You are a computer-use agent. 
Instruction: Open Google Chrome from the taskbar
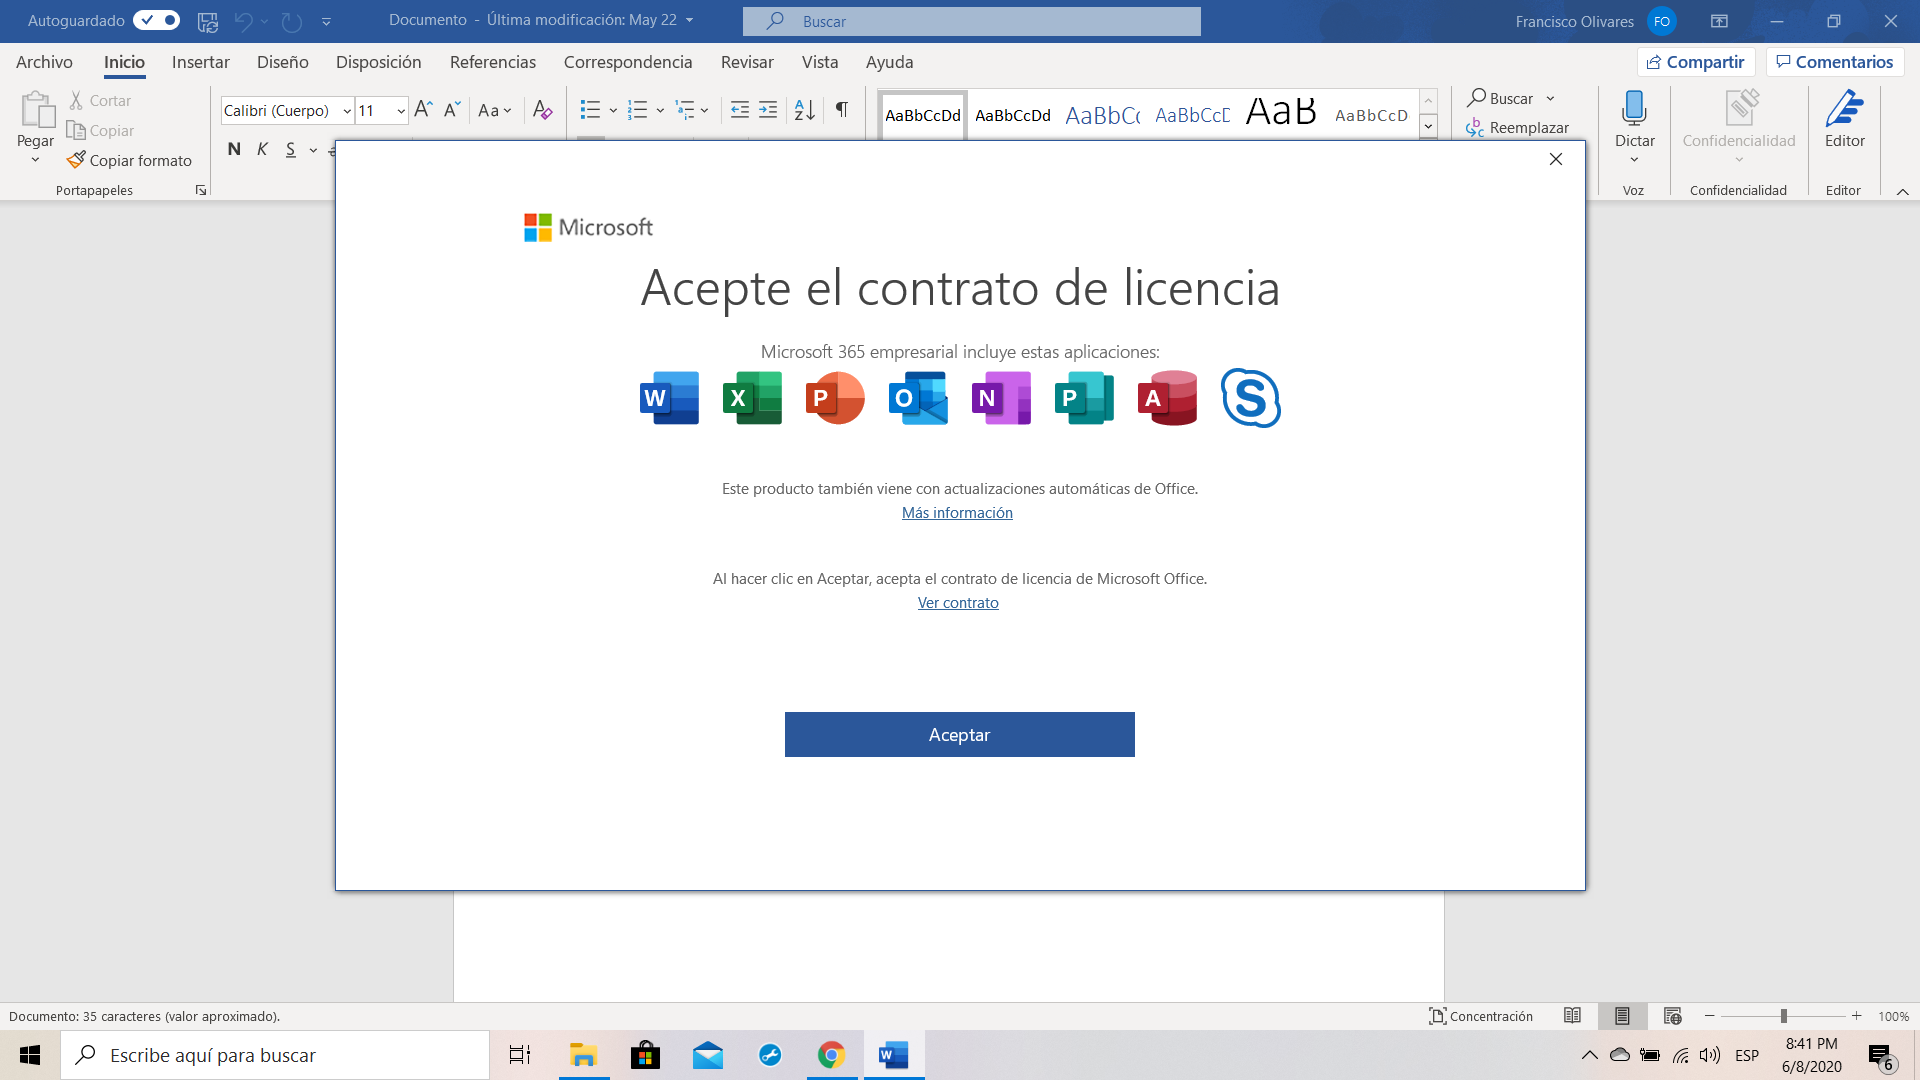pos(831,1055)
